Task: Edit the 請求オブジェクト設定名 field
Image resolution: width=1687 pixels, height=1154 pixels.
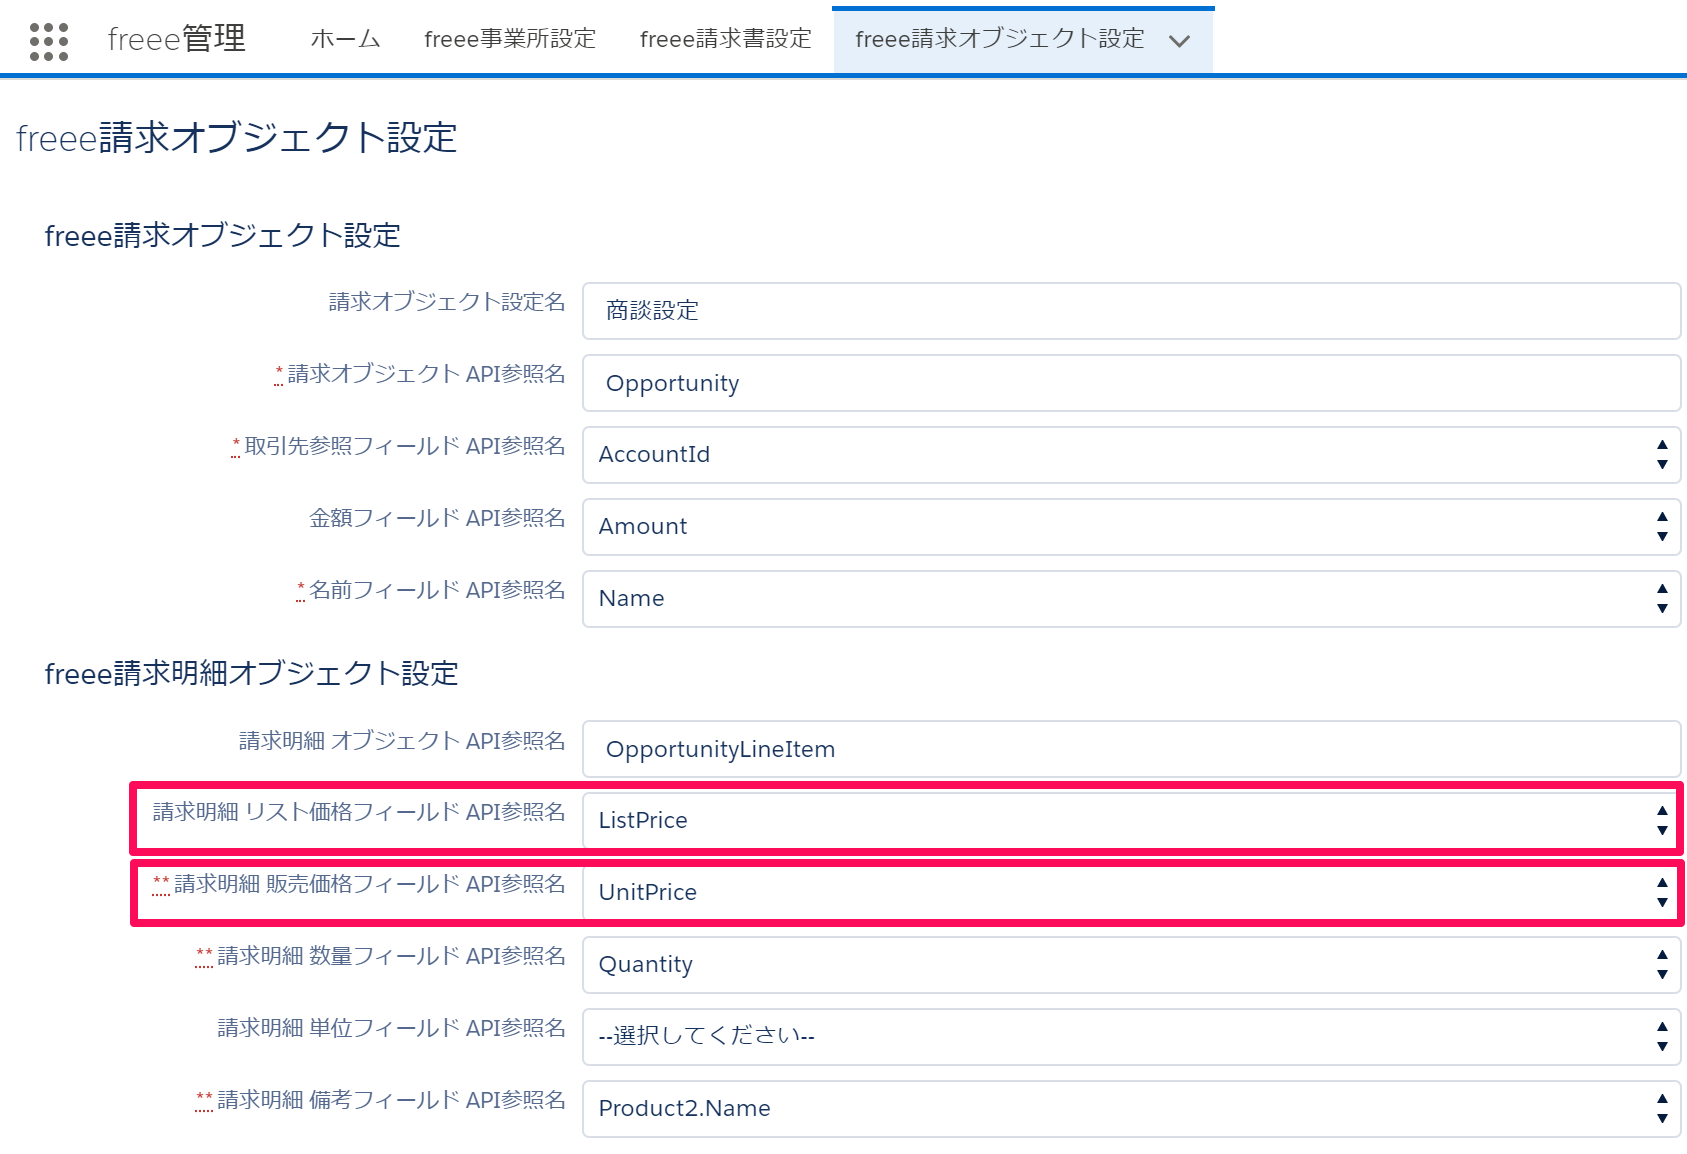Action: pyautogui.click(x=1131, y=311)
